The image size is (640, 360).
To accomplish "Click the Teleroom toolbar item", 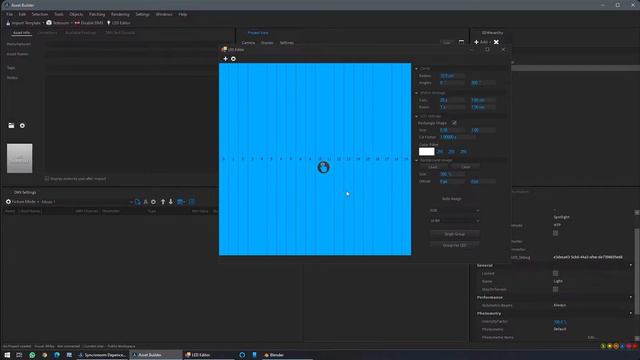I will pos(58,23).
